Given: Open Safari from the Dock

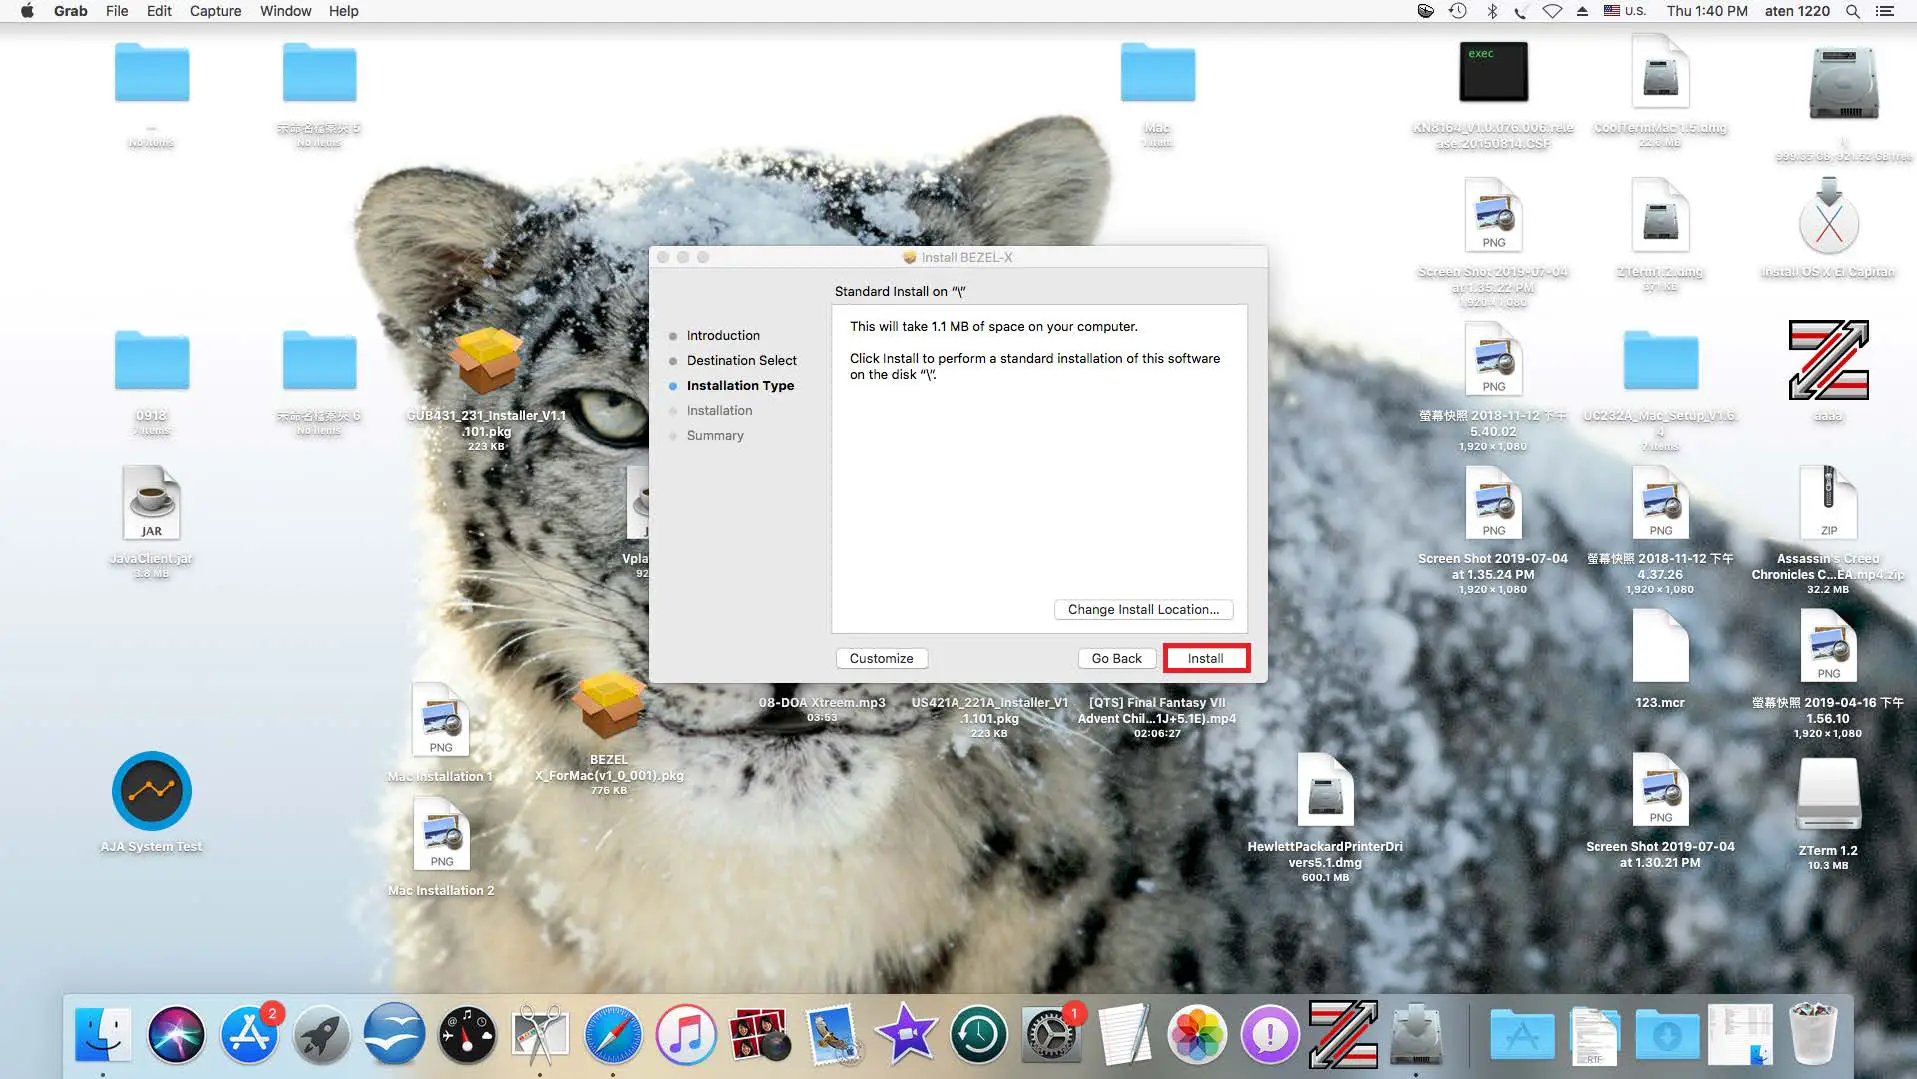Looking at the screenshot, I should tap(613, 1034).
